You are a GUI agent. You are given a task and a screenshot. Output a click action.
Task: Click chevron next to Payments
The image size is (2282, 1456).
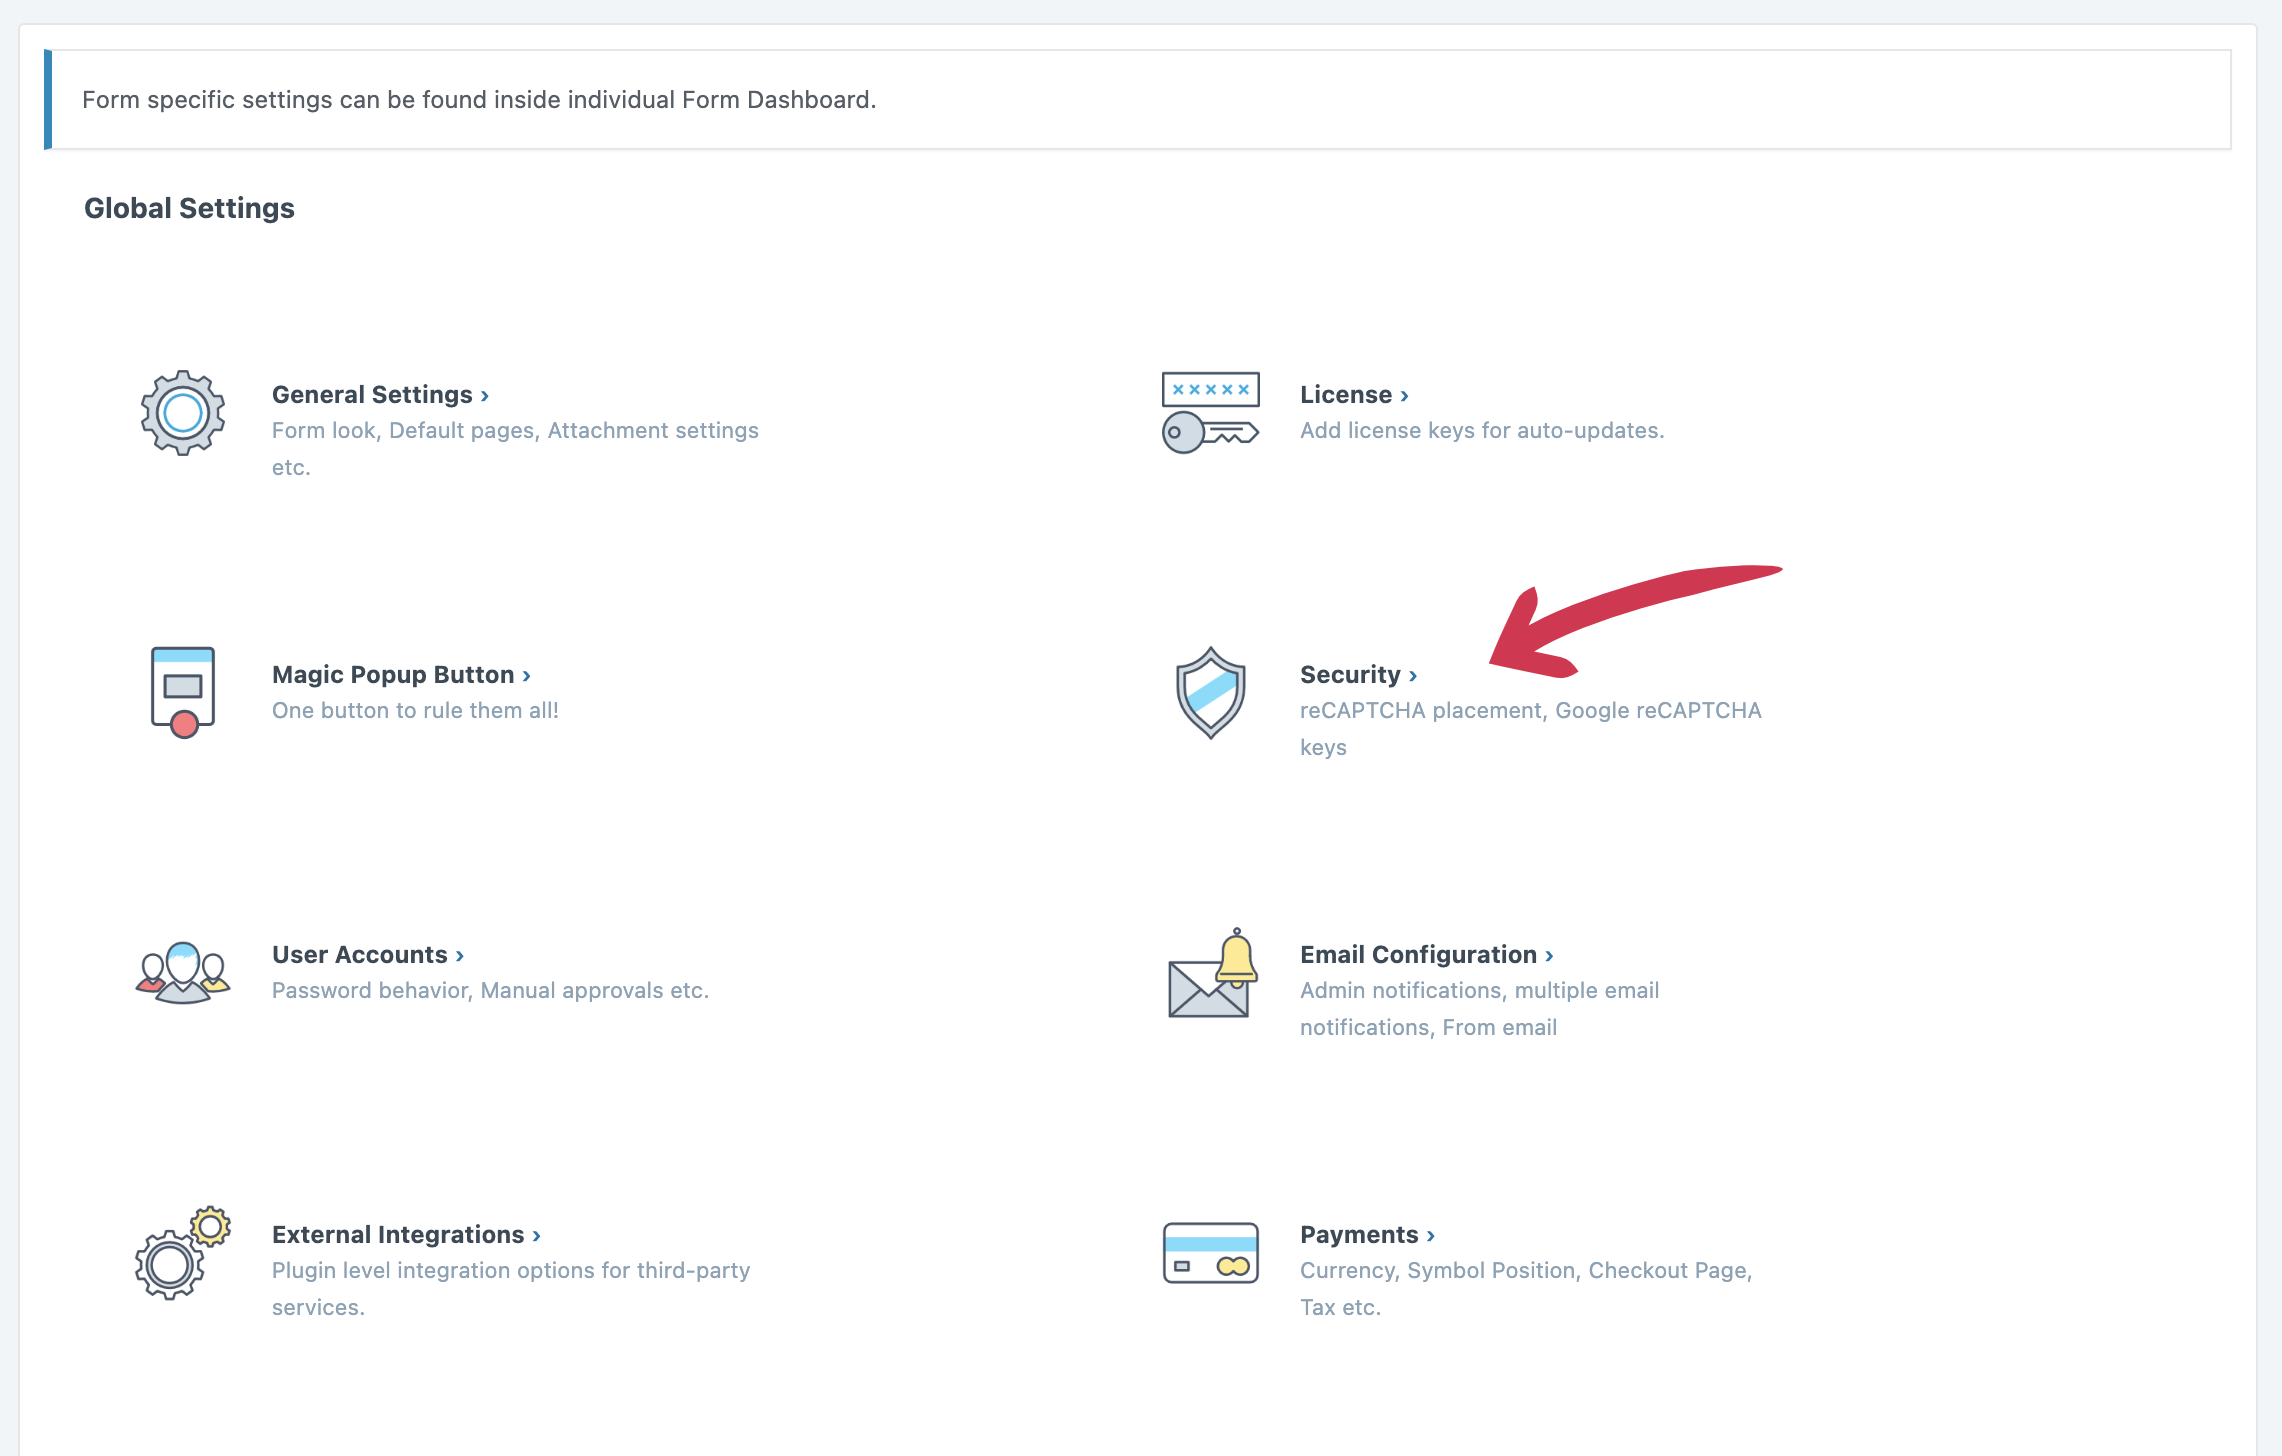(x=1431, y=1237)
